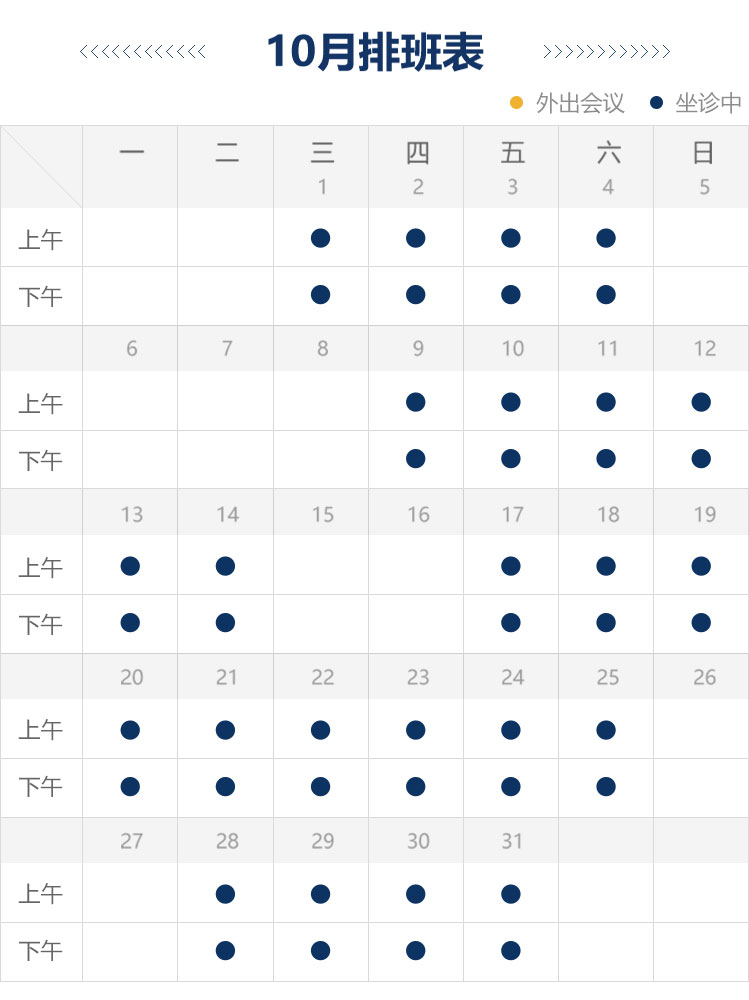Select the October 12 afternoon dot
Image resolution: width=749 pixels, height=1000 pixels.
click(x=701, y=459)
